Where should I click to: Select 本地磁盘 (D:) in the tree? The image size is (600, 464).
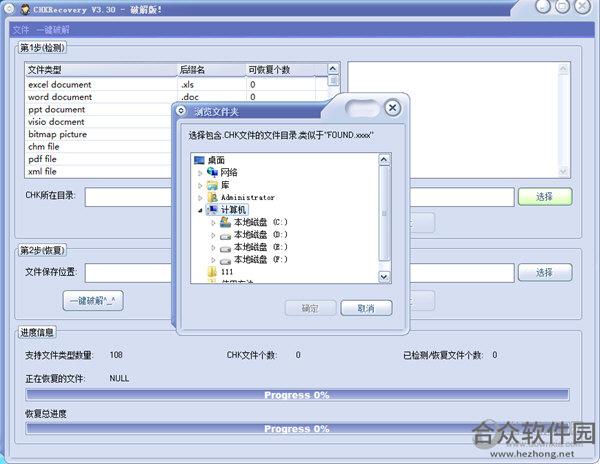pyautogui.click(x=261, y=234)
